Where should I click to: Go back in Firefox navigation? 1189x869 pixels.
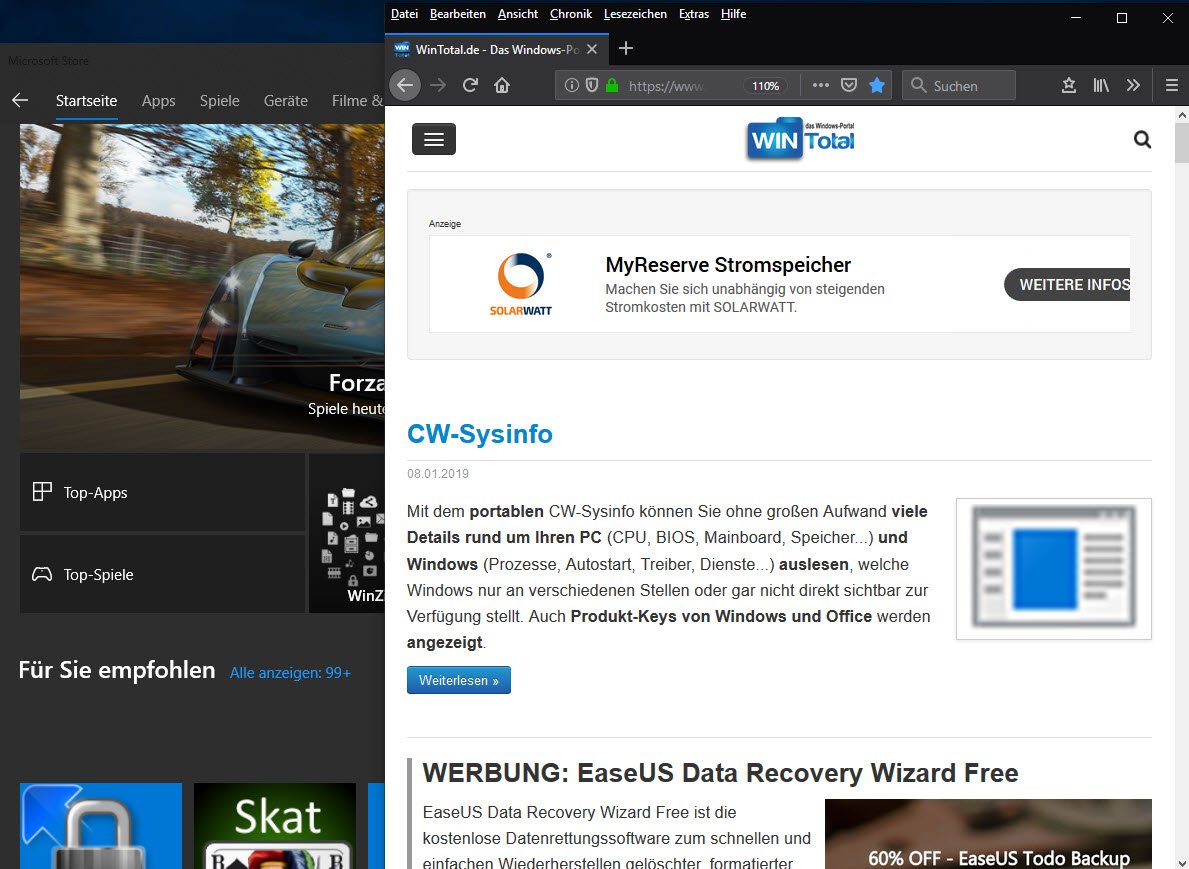[405, 85]
